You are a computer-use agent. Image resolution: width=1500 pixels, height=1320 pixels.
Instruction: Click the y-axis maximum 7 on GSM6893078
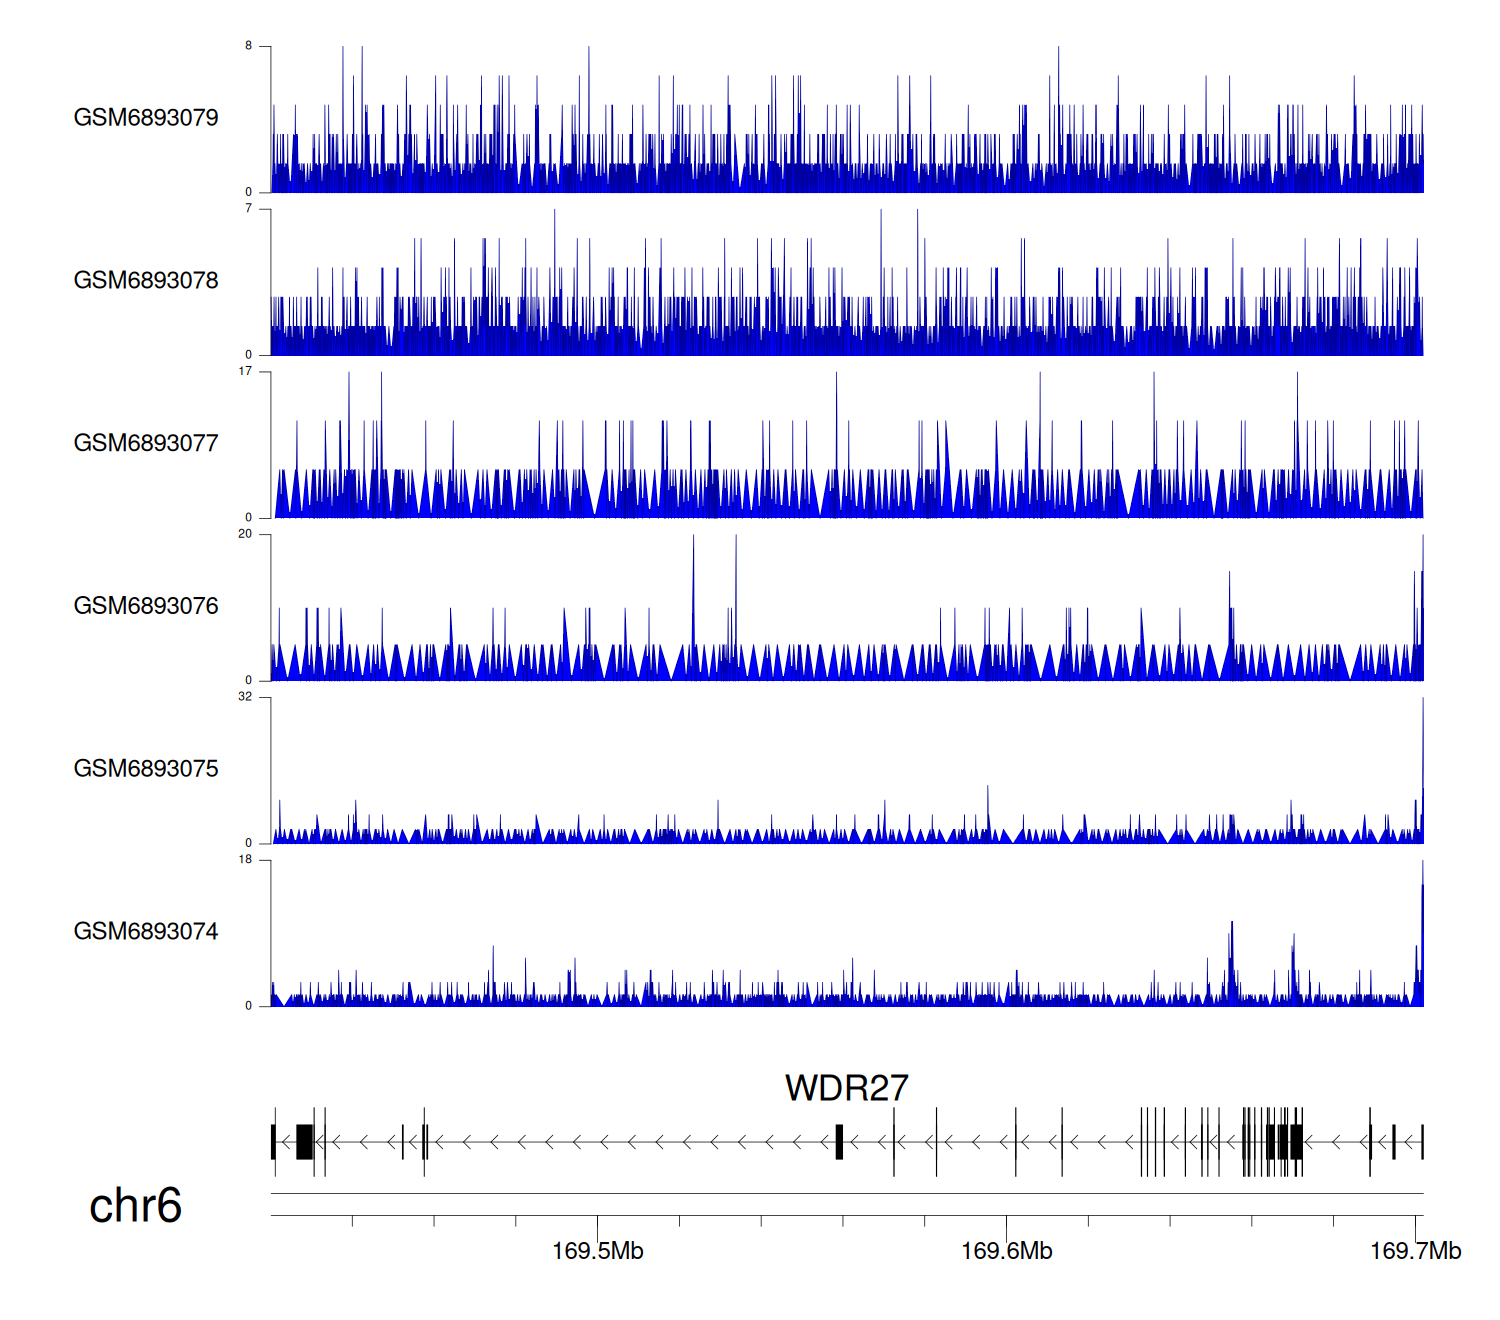249,209
